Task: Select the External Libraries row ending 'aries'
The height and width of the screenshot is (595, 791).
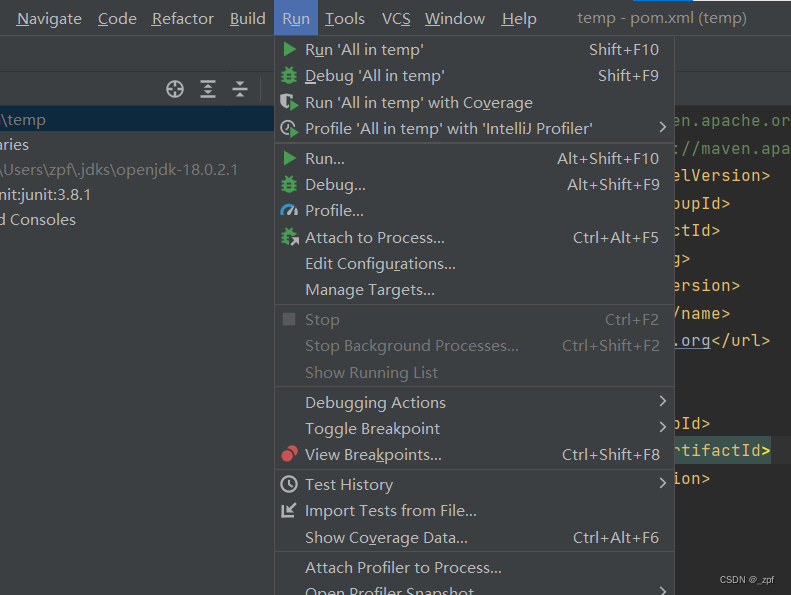Action: tap(137, 145)
